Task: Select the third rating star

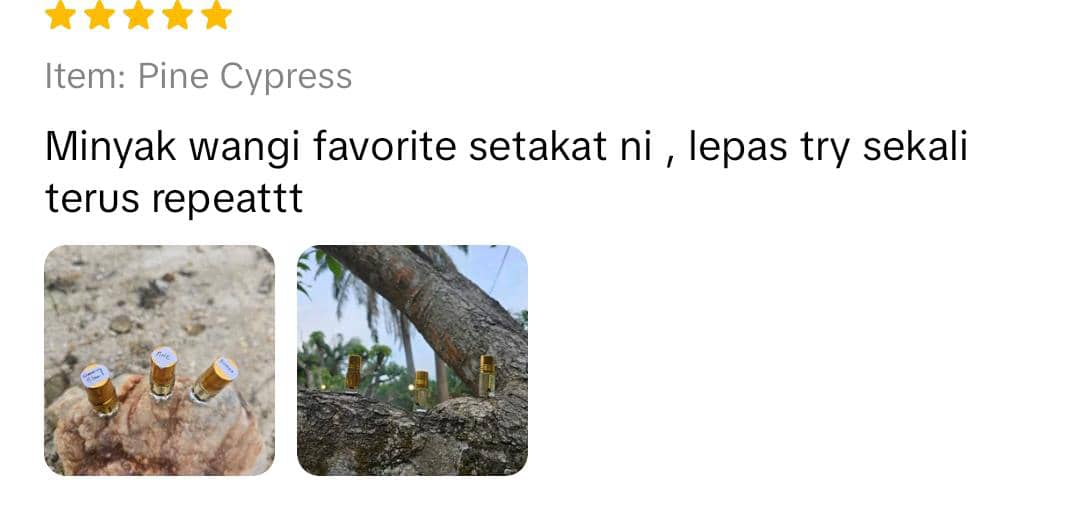Action: tap(138, 14)
